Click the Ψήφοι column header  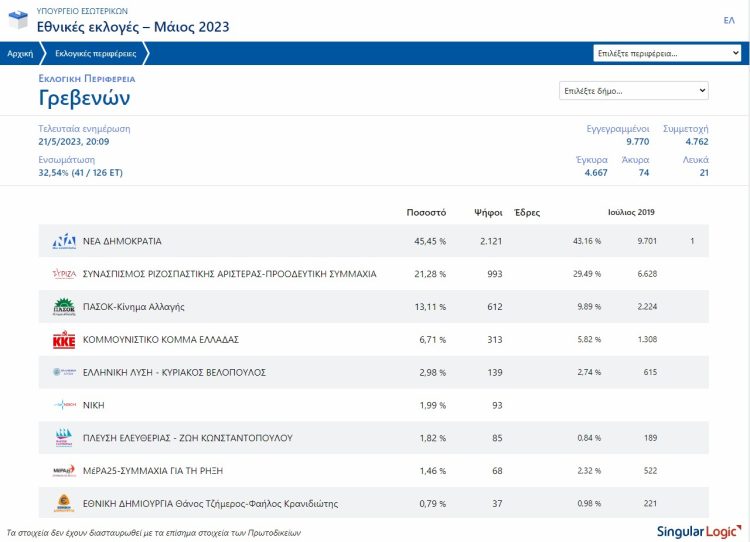click(x=488, y=212)
